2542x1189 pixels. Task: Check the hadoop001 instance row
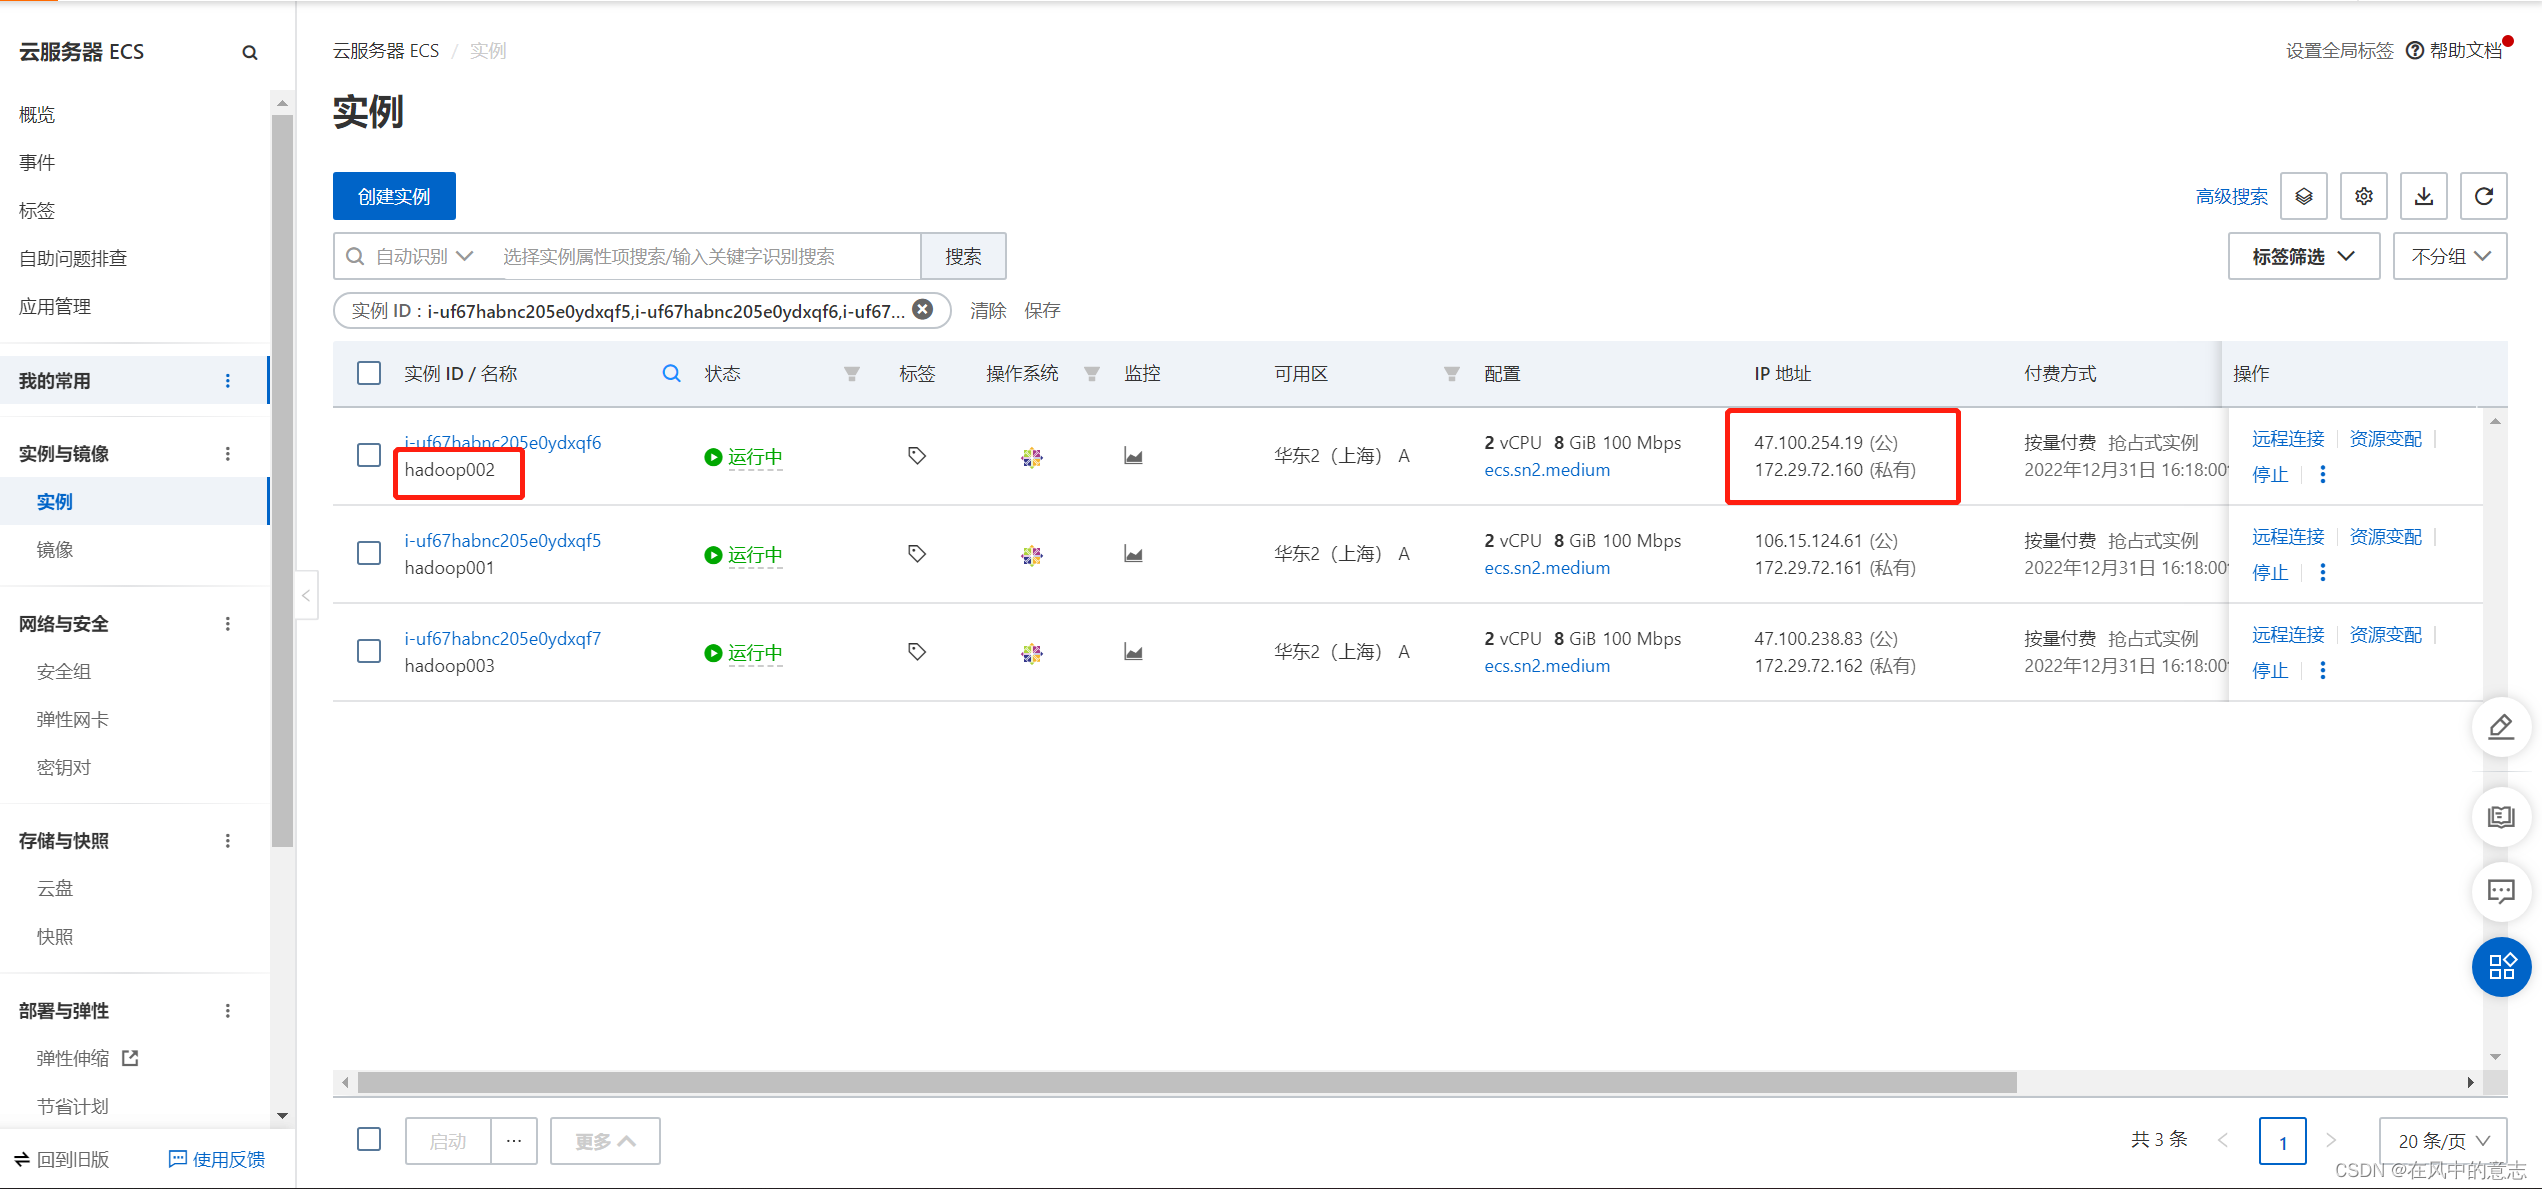tap(369, 553)
